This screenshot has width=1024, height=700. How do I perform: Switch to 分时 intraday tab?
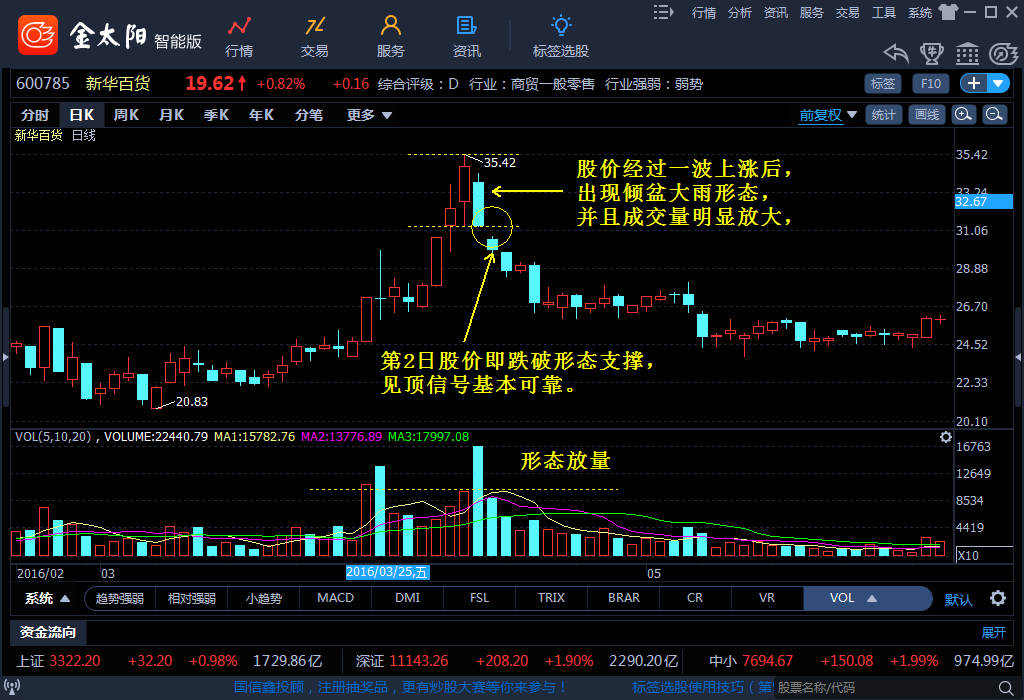pos(35,115)
